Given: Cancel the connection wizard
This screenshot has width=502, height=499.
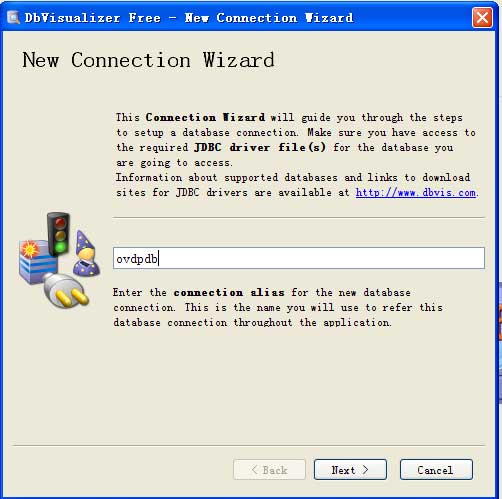Looking at the screenshot, I should (436, 470).
